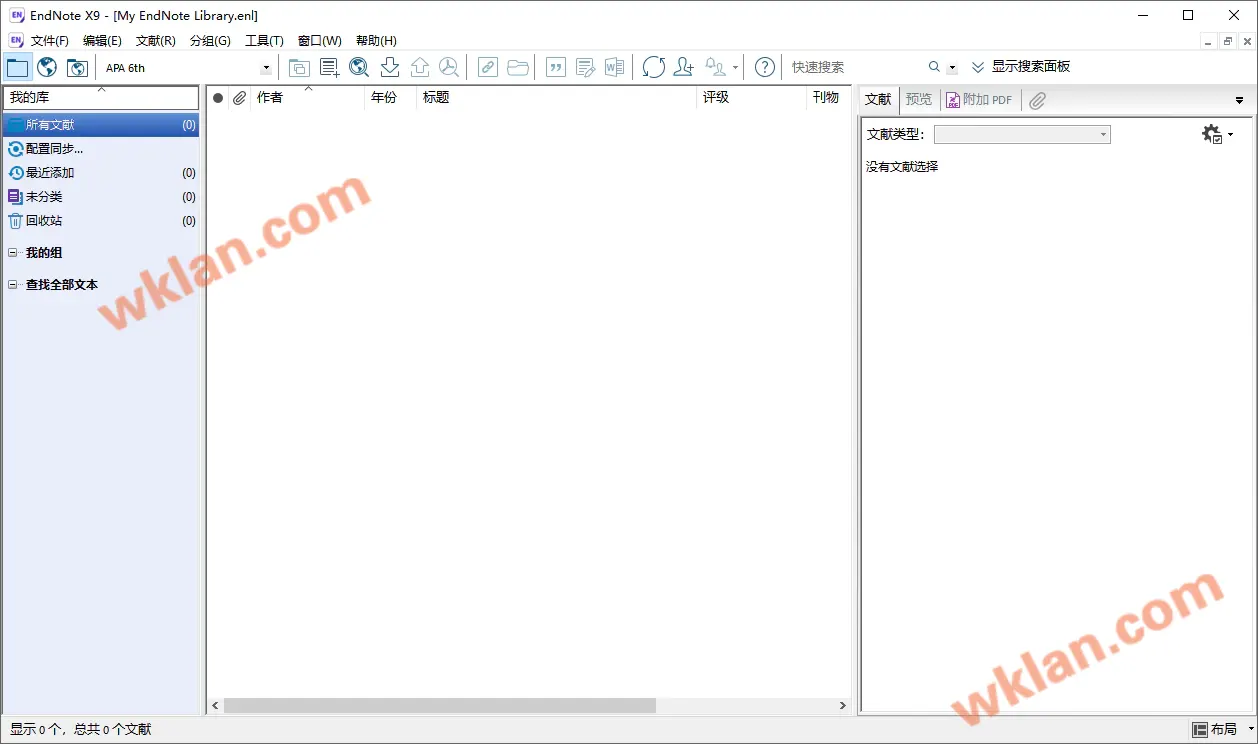Click the horizontal scrollbar in the reference list
Image resolution: width=1258 pixels, height=744 pixels.
click(440, 706)
